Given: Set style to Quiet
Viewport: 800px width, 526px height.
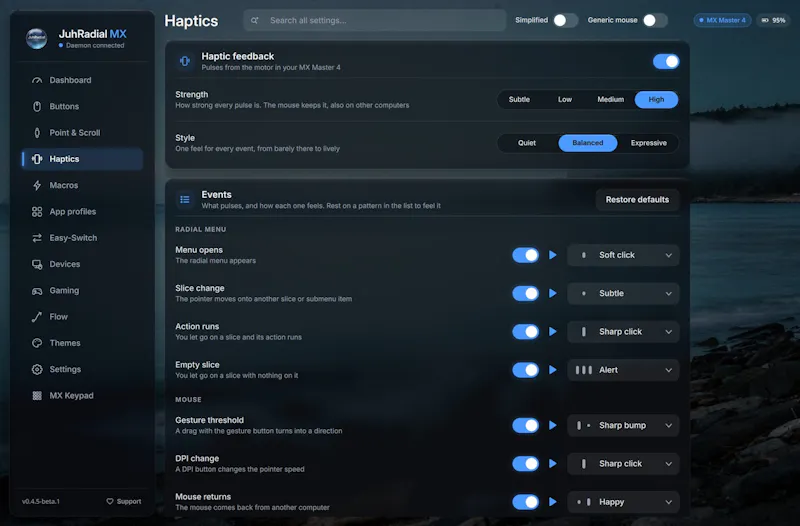Looking at the screenshot, I should (x=527, y=143).
